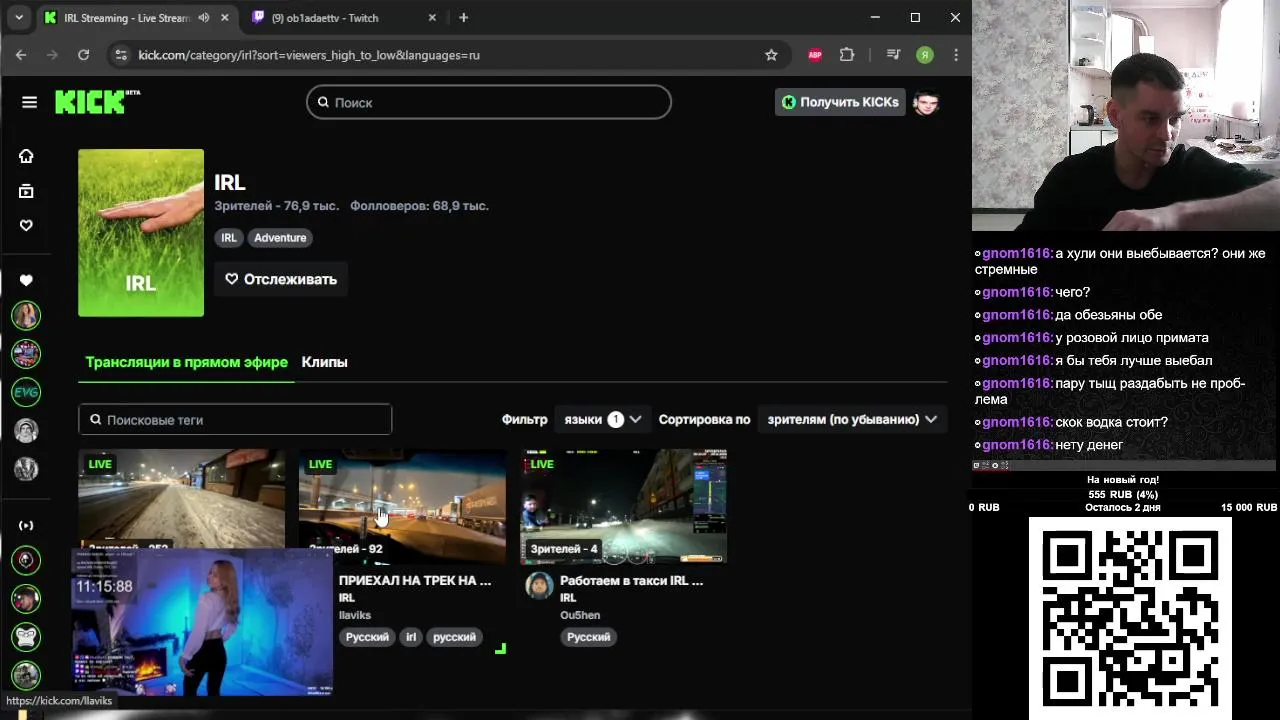
Task: Click chat message скок водка стоит?
Action: 1111,422
